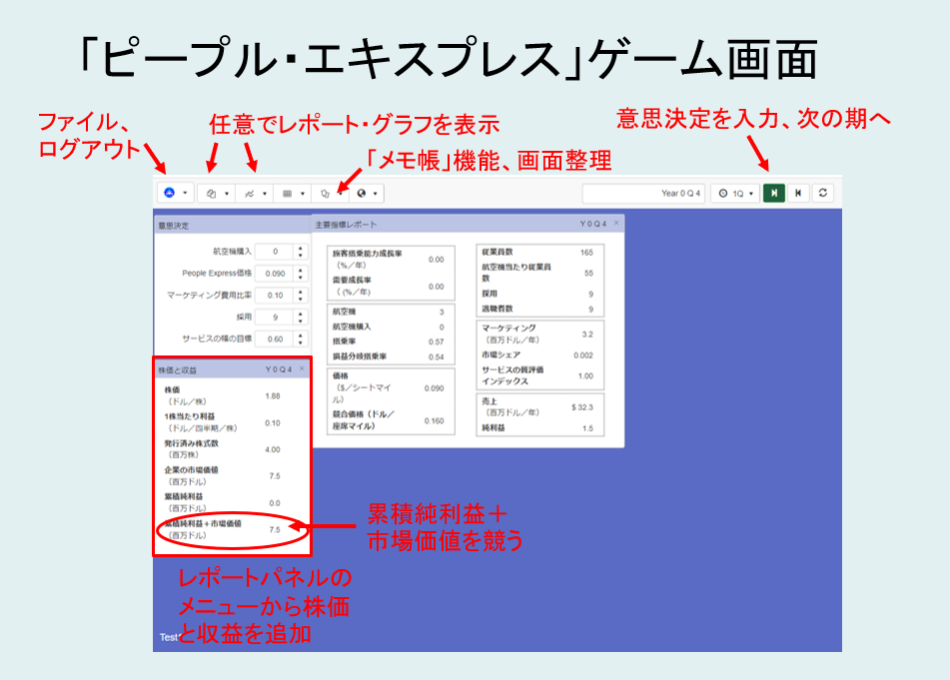The height and width of the screenshot is (680, 950).
Task: Select the 発行済み株式数 row label
Action: (191, 448)
